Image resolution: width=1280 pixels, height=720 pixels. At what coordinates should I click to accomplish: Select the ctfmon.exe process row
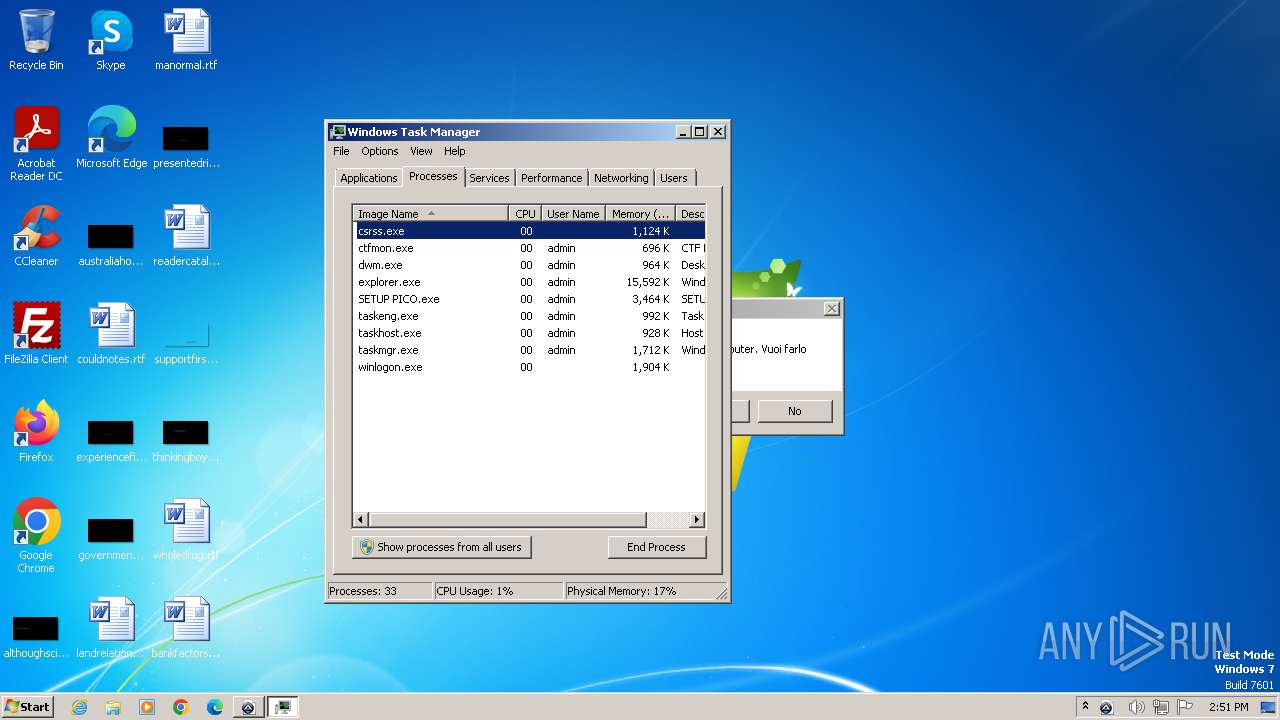click(529, 248)
